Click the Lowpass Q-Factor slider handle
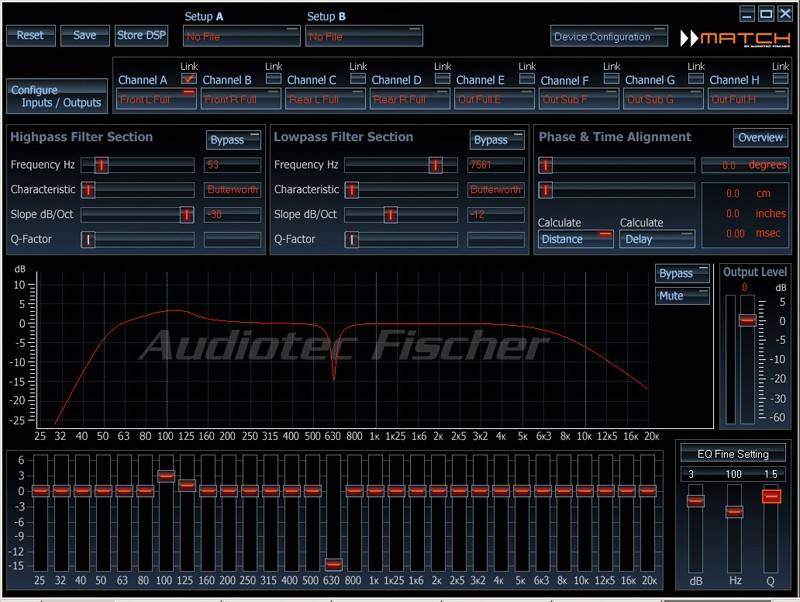The height and width of the screenshot is (602, 800). [x=352, y=239]
